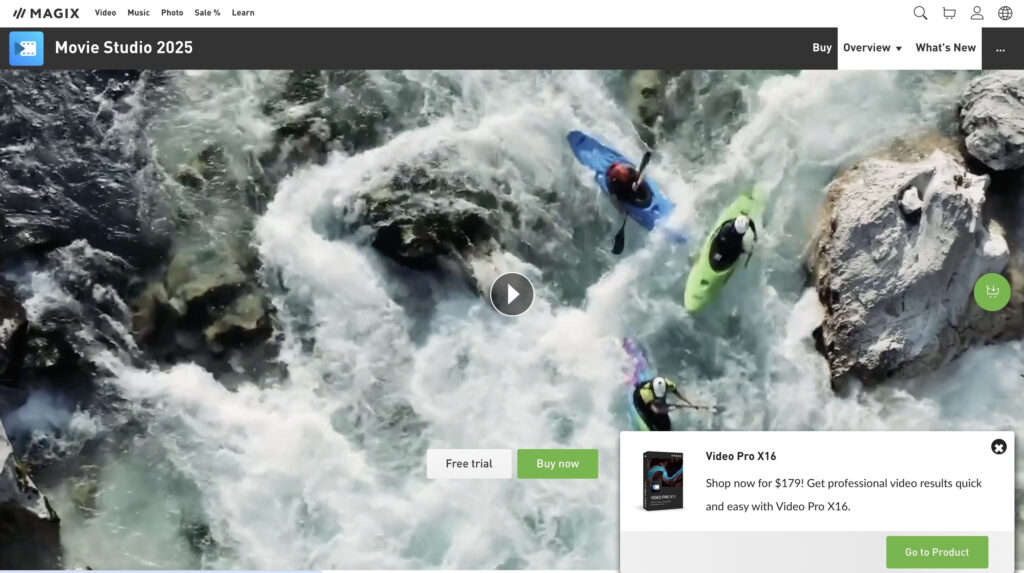The height and width of the screenshot is (573, 1024).
Task: Open the Video menu
Action: tap(105, 13)
